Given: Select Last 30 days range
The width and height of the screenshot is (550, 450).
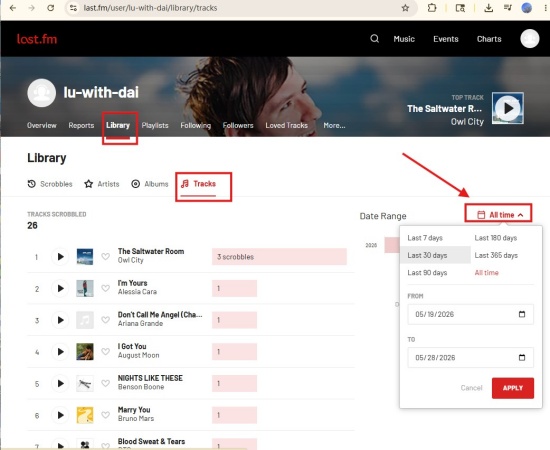Looking at the screenshot, I should coord(427,255).
